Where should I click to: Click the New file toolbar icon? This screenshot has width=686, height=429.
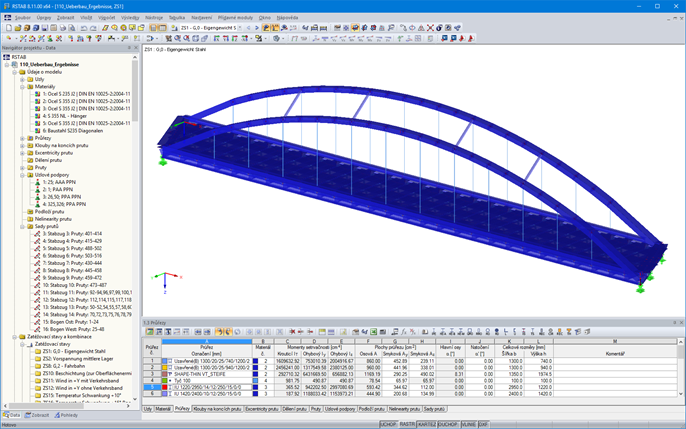8,28
